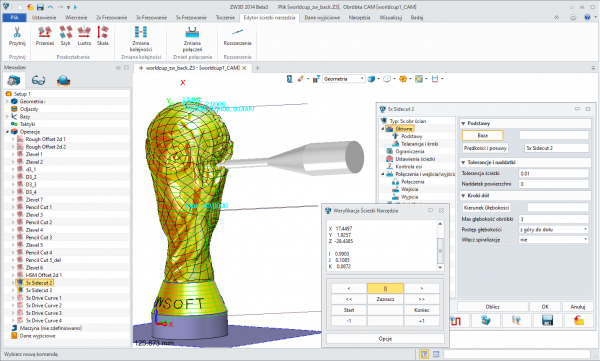Open the Narzędzia ribbon tab

[359, 18]
